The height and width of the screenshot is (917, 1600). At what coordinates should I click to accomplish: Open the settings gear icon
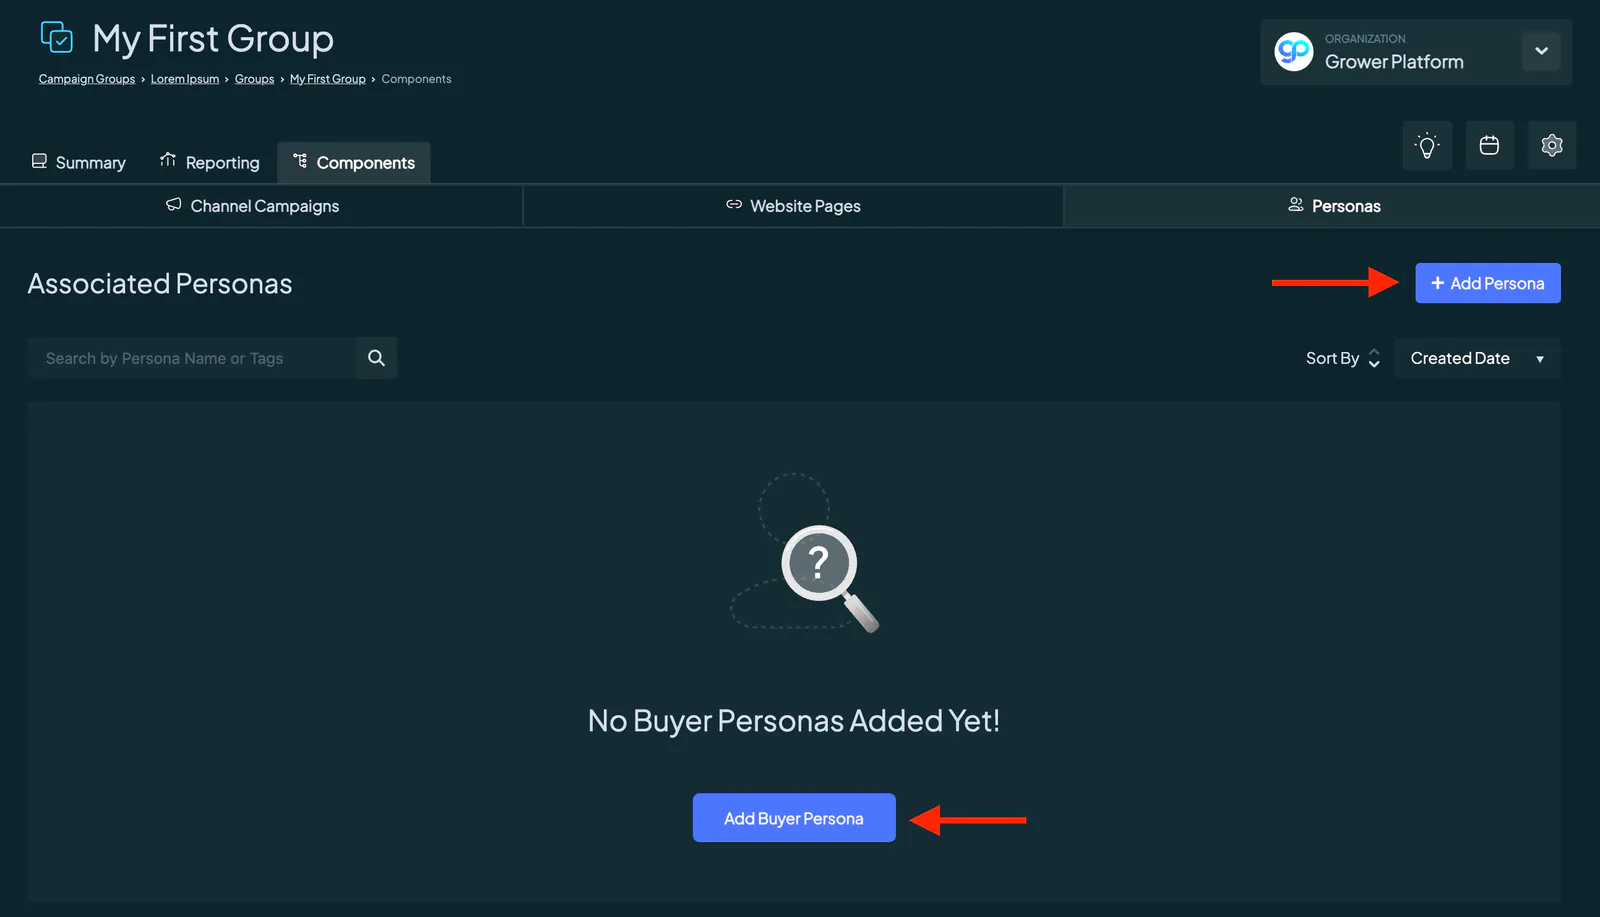coord(1552,146)
